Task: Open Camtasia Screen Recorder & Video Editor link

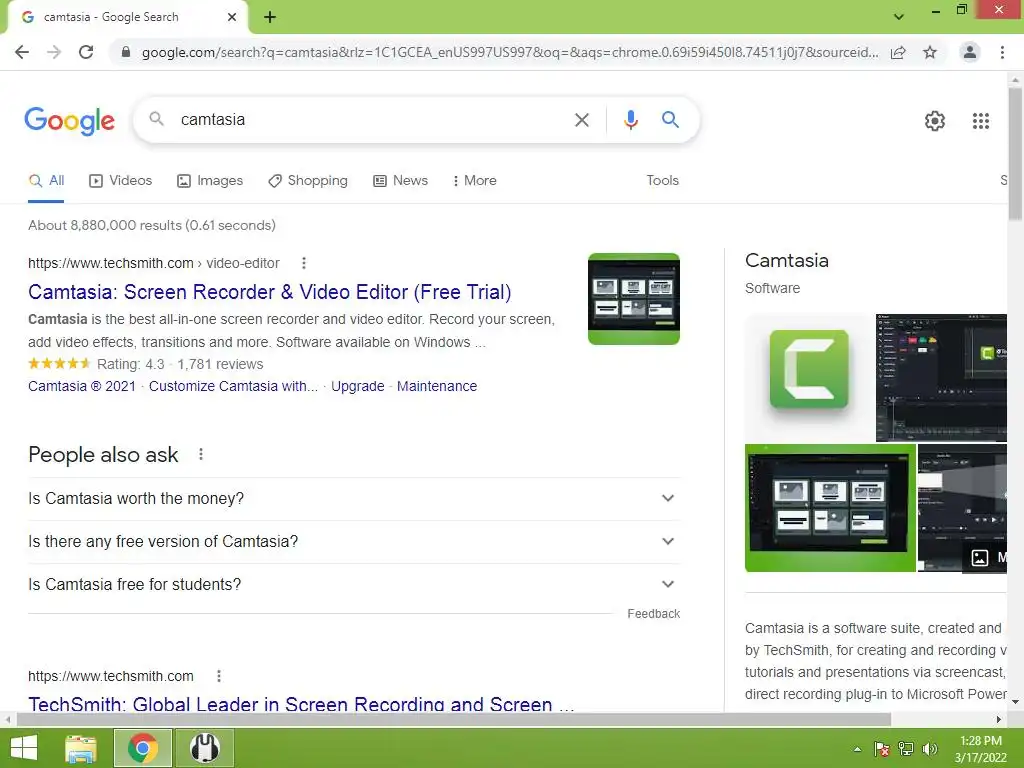Action: click(x=270, y=292)
